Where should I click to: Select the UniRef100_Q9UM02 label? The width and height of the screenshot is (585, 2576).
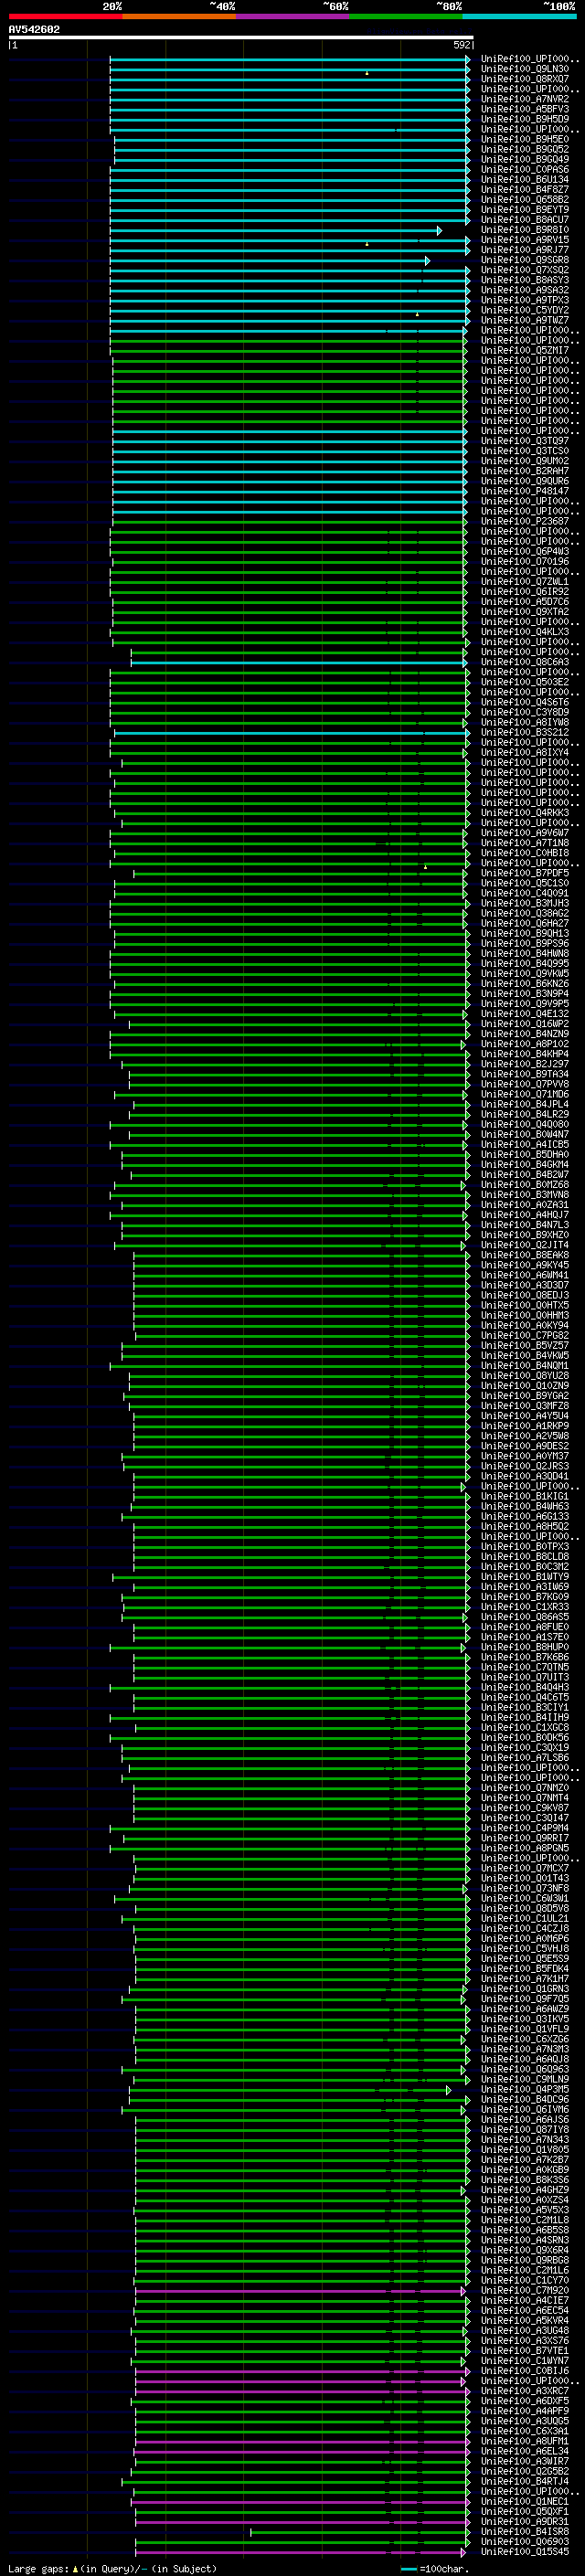click(525, 462)
